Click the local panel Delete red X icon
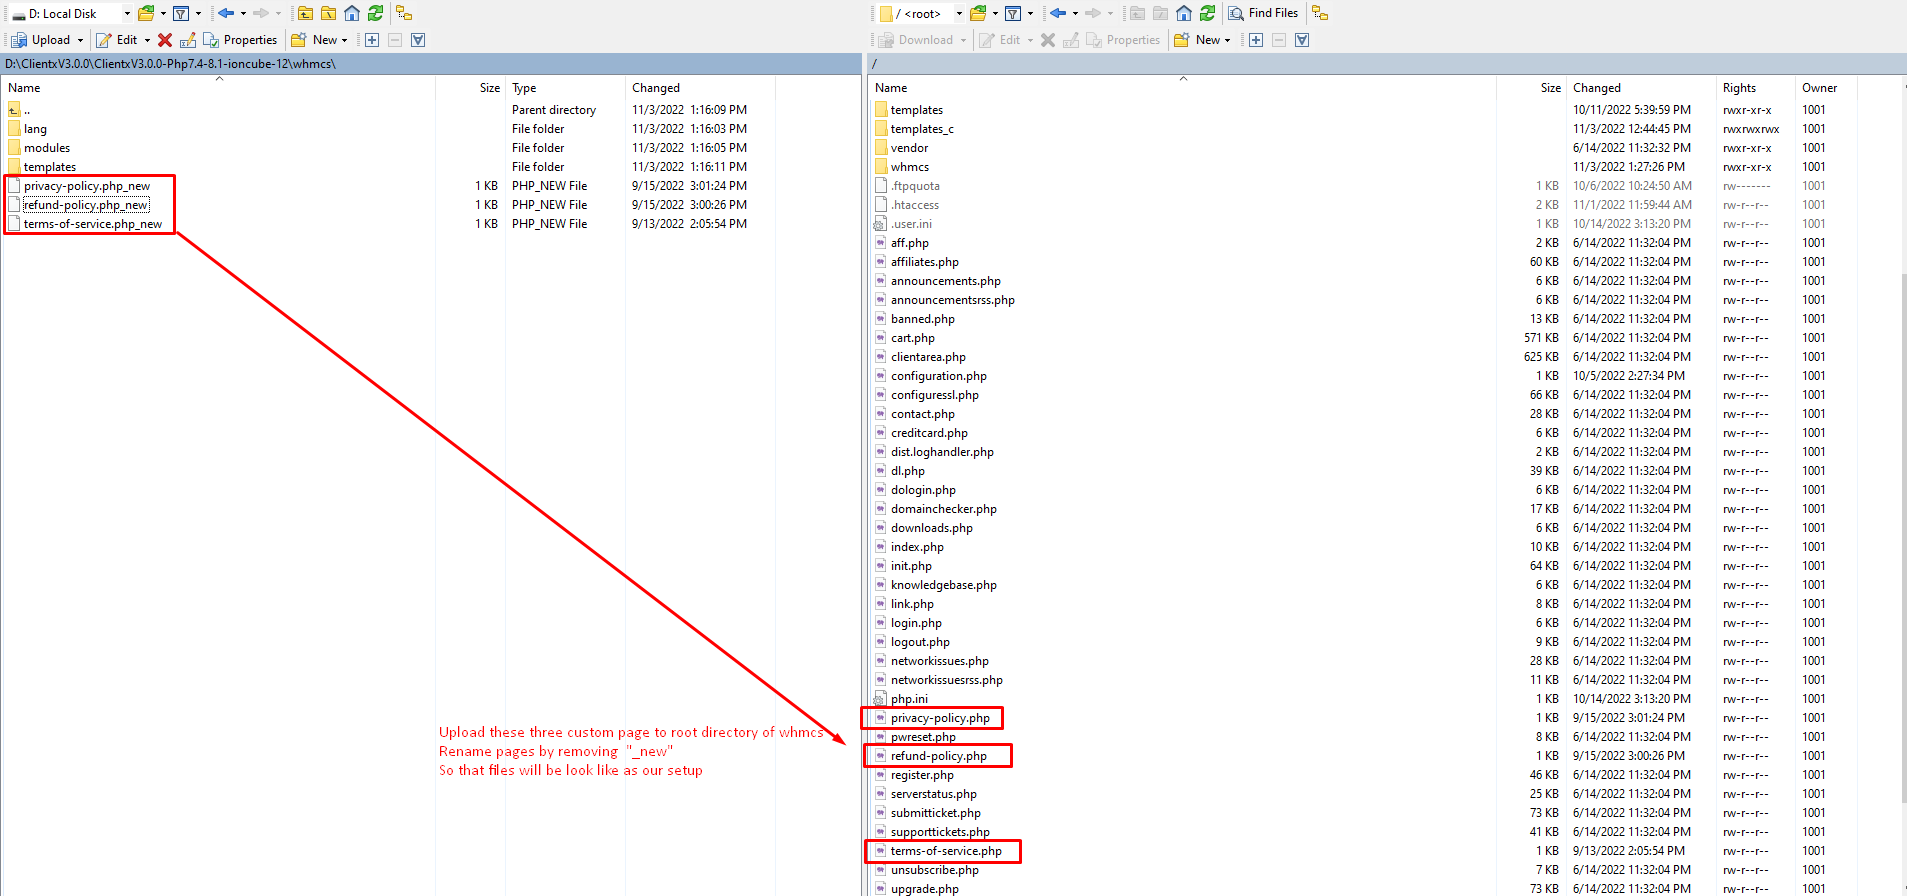The width and height of the screenshot is (1907, 896). pyautogui.click(x=165, y=40)
